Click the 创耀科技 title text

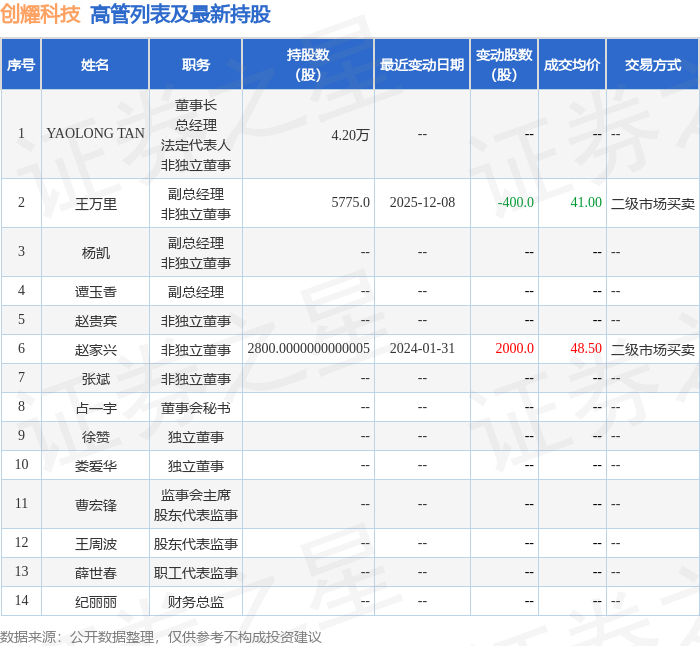tap(40, 14)
